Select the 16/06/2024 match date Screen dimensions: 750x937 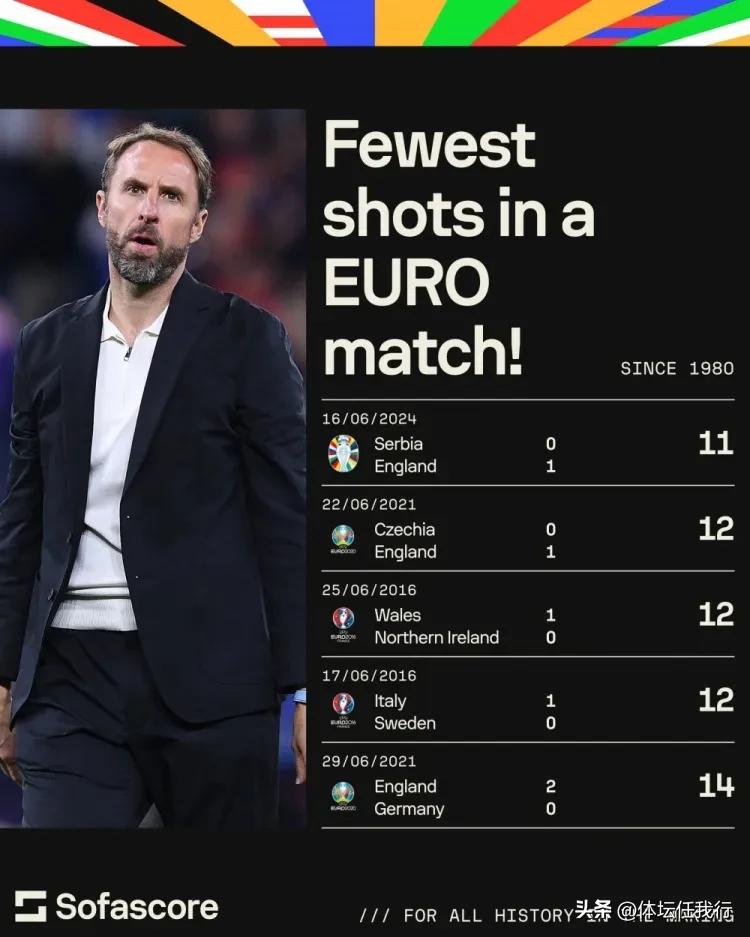click(x=369, y=419)
